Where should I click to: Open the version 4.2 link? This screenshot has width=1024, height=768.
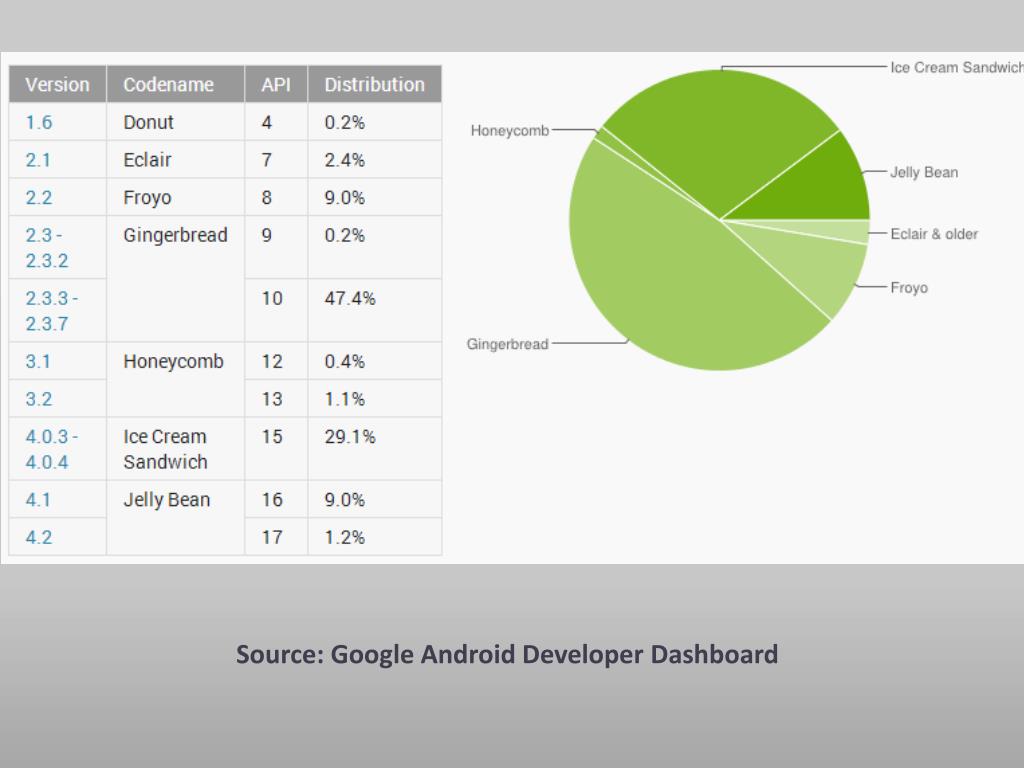point(39,537)
